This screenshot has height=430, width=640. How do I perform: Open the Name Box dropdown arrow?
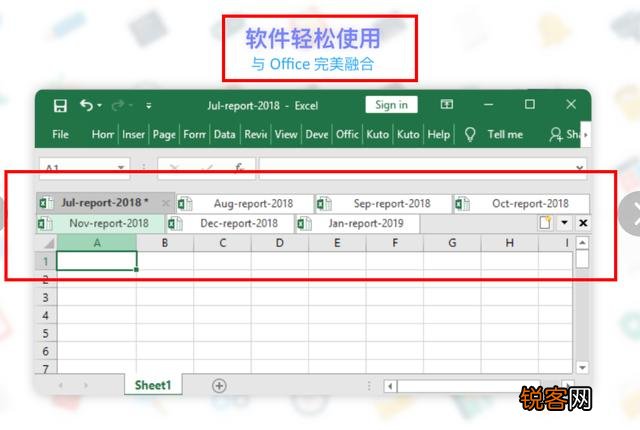[121, 168]
